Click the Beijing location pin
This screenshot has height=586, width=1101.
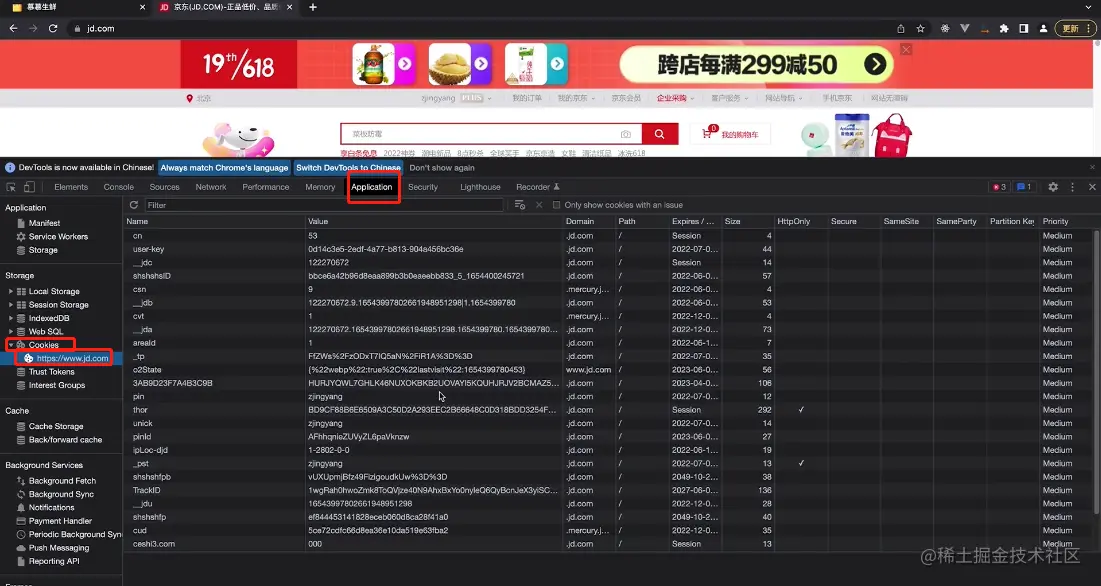tap(190, 99)
